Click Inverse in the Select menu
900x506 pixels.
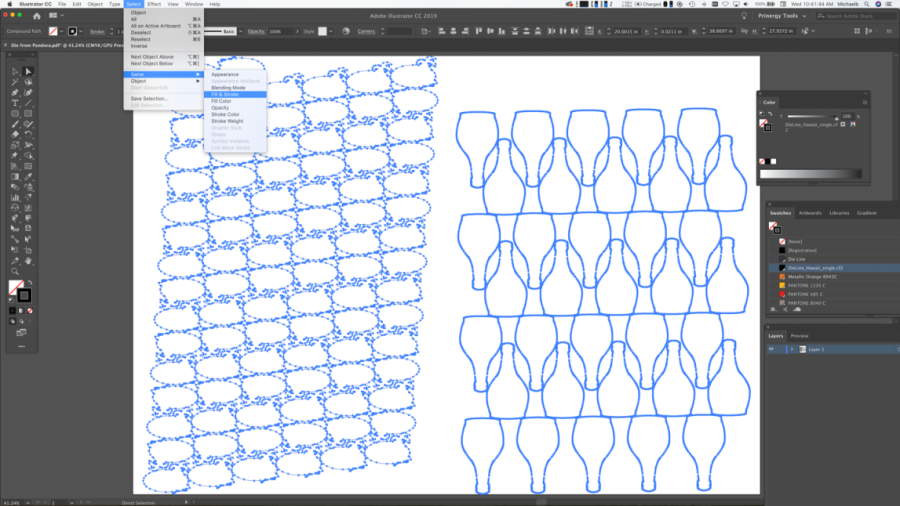tap(139, 45)
